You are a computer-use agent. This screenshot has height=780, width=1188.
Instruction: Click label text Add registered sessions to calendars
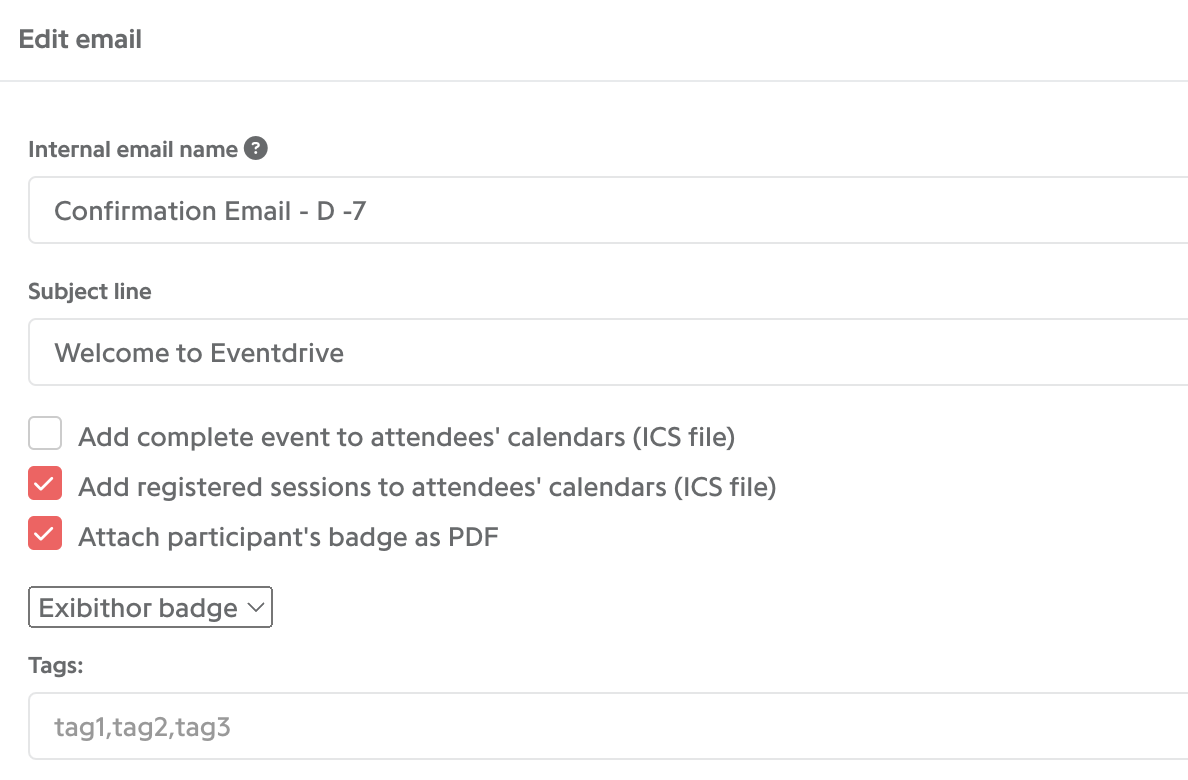[x=427, y=487]
